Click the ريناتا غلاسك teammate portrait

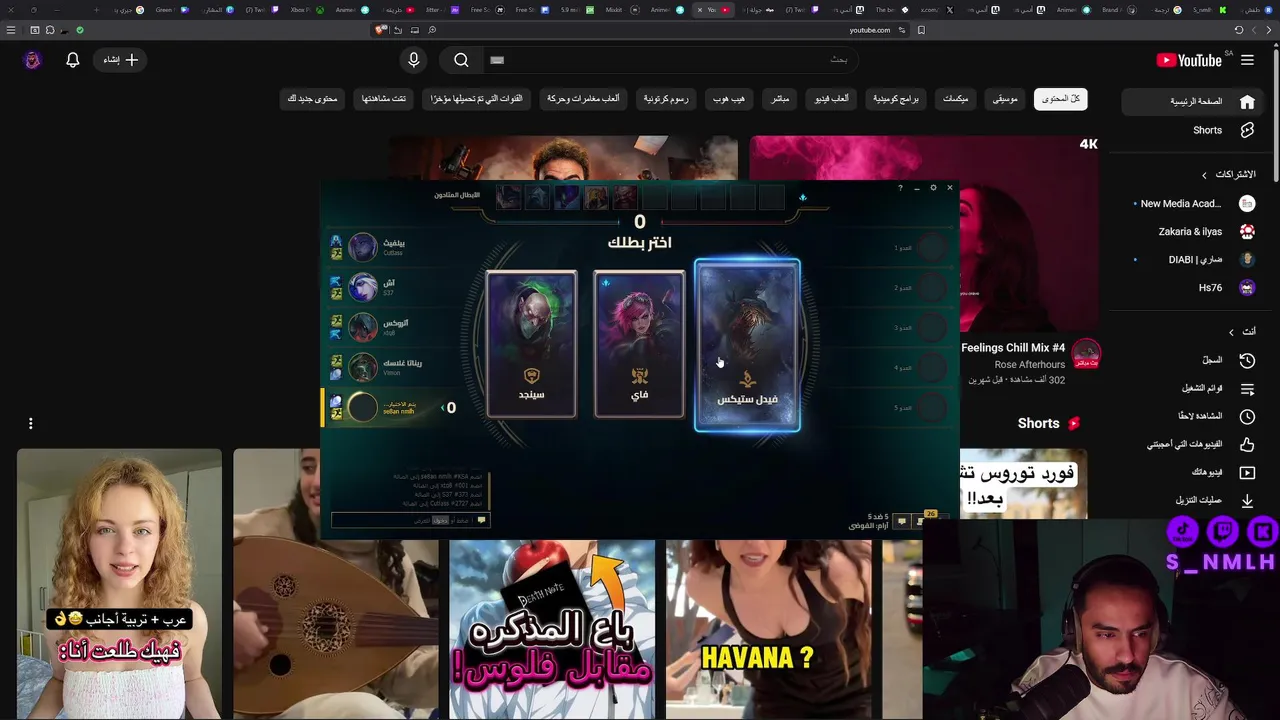click(363, 367)
